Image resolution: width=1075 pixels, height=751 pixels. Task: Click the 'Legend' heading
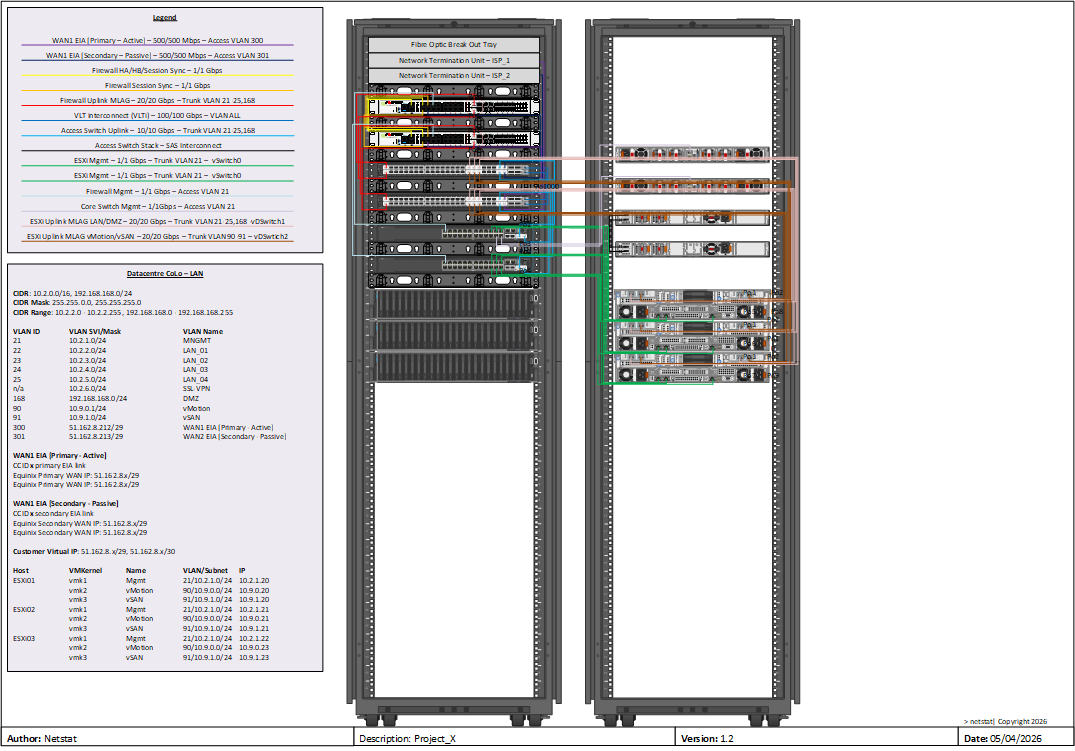coord(165,18)
